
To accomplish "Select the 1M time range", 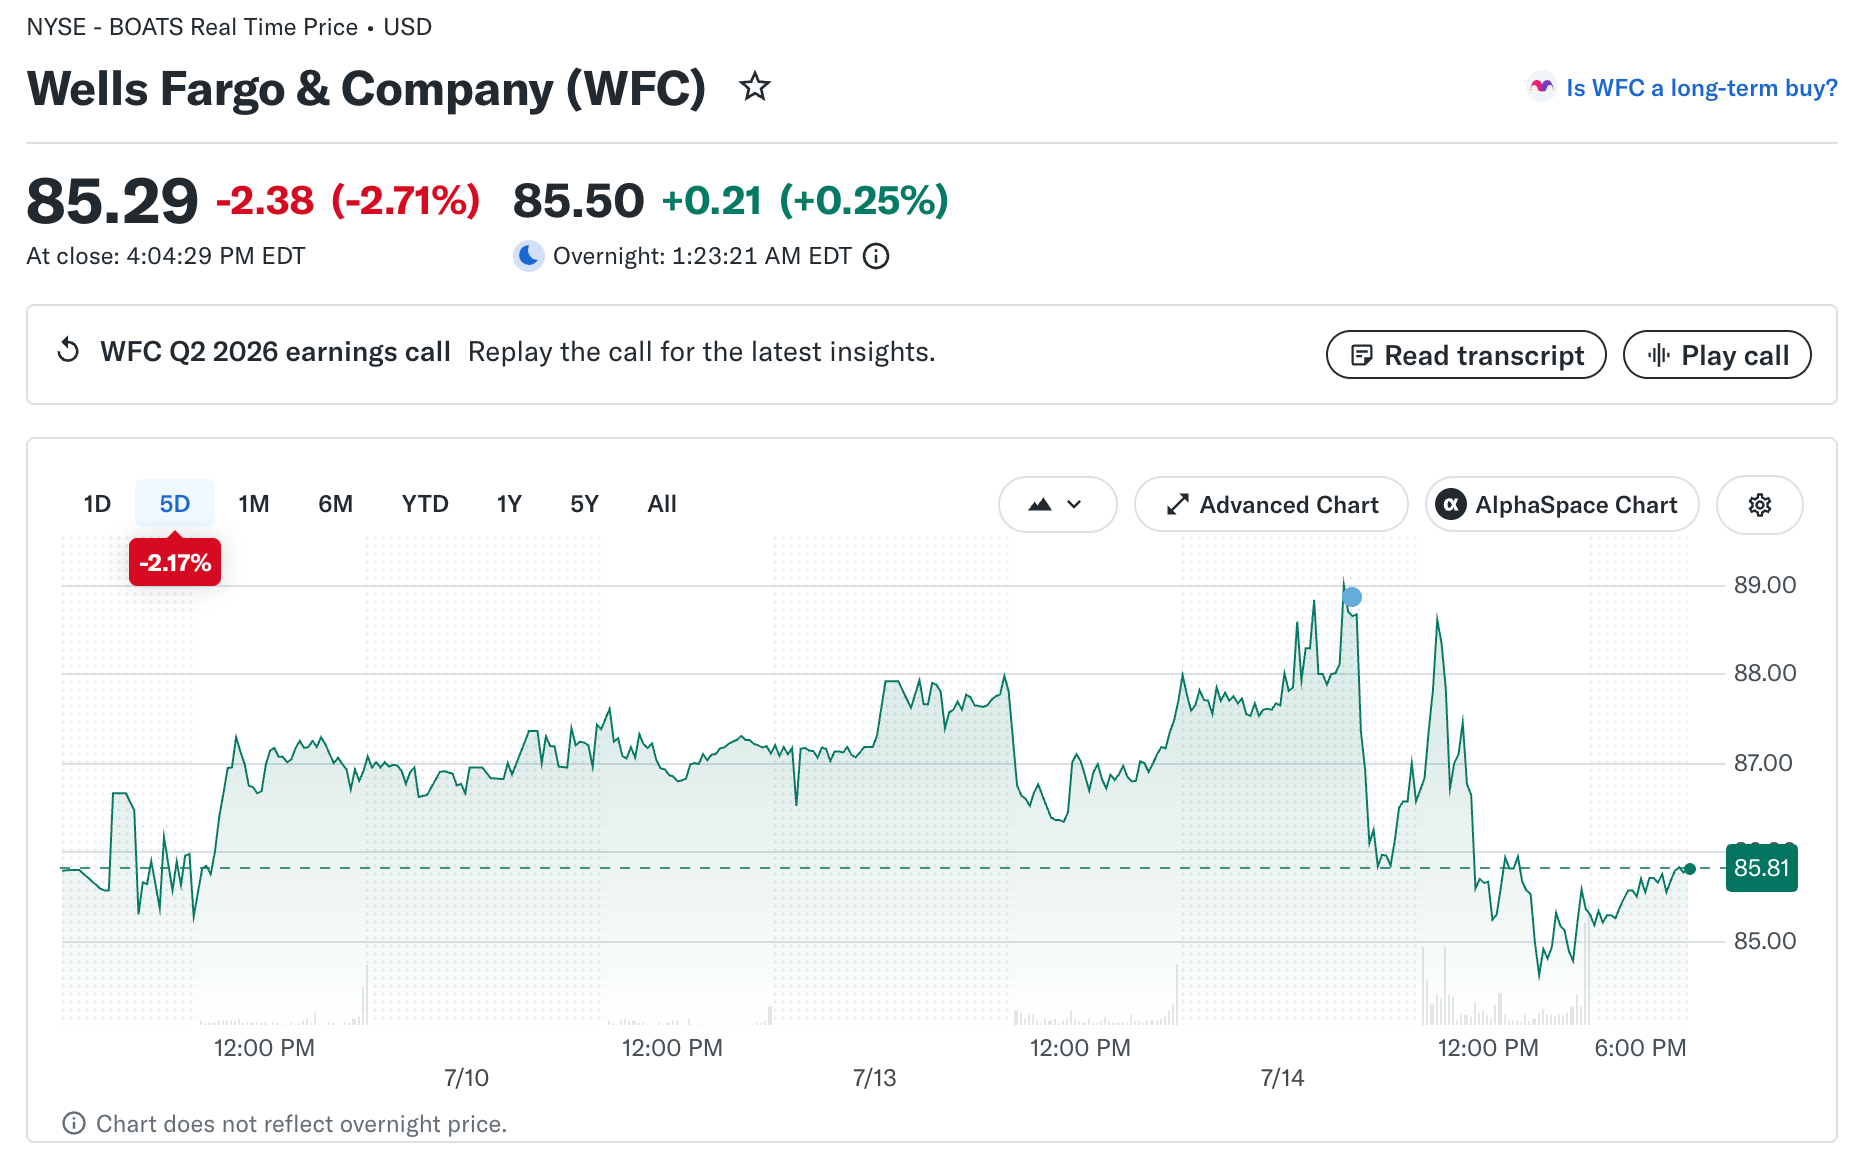I will pyautogui.click(x=254, y=504).
